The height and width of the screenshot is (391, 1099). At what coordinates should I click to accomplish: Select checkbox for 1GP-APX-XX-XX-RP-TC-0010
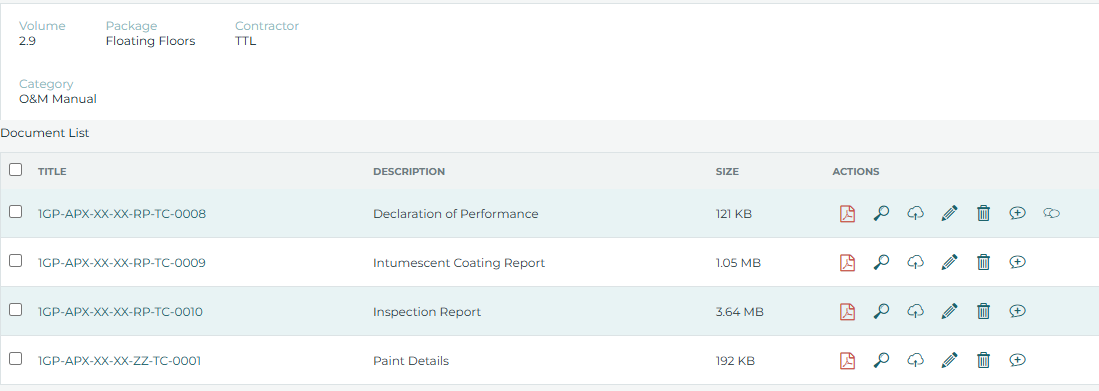coord(15,310)
